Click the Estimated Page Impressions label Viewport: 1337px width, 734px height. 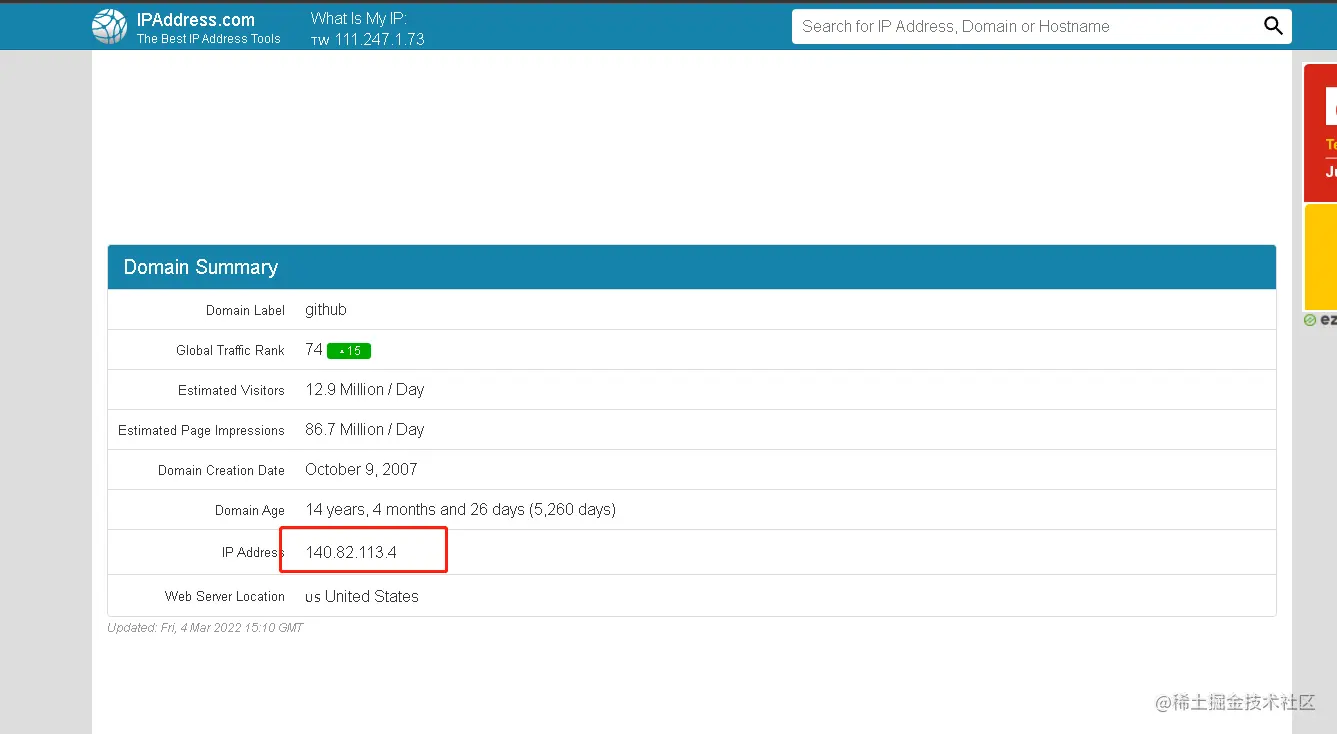point(201,431)
